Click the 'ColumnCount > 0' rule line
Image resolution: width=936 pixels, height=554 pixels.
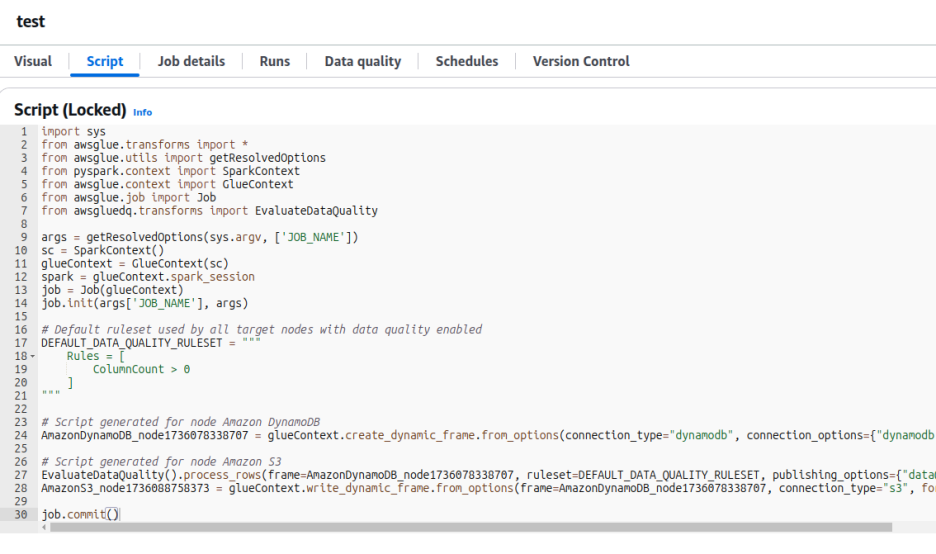(141, 369)
